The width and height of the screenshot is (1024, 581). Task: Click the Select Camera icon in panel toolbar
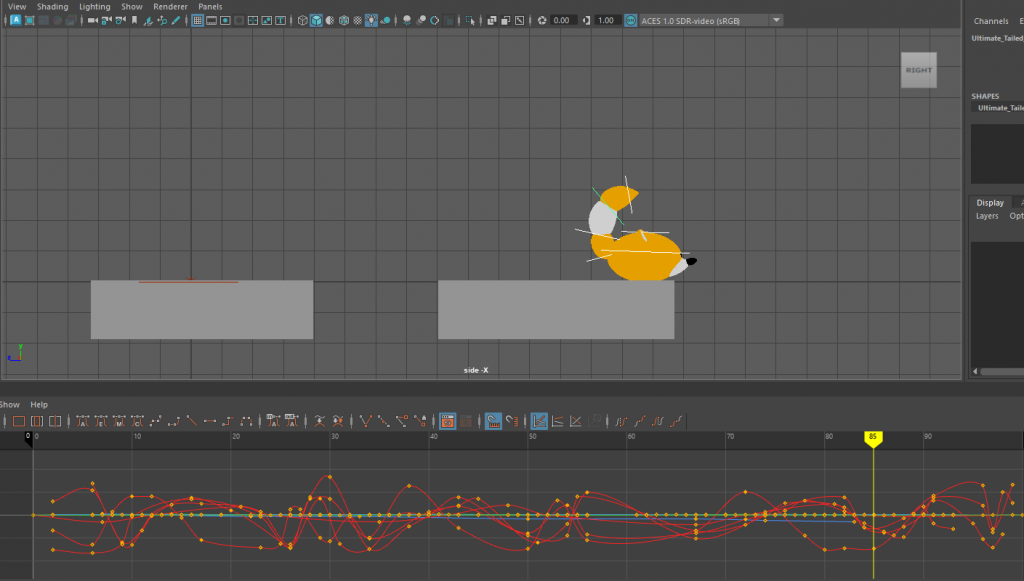pyautogui.click(x=92, y=20)
